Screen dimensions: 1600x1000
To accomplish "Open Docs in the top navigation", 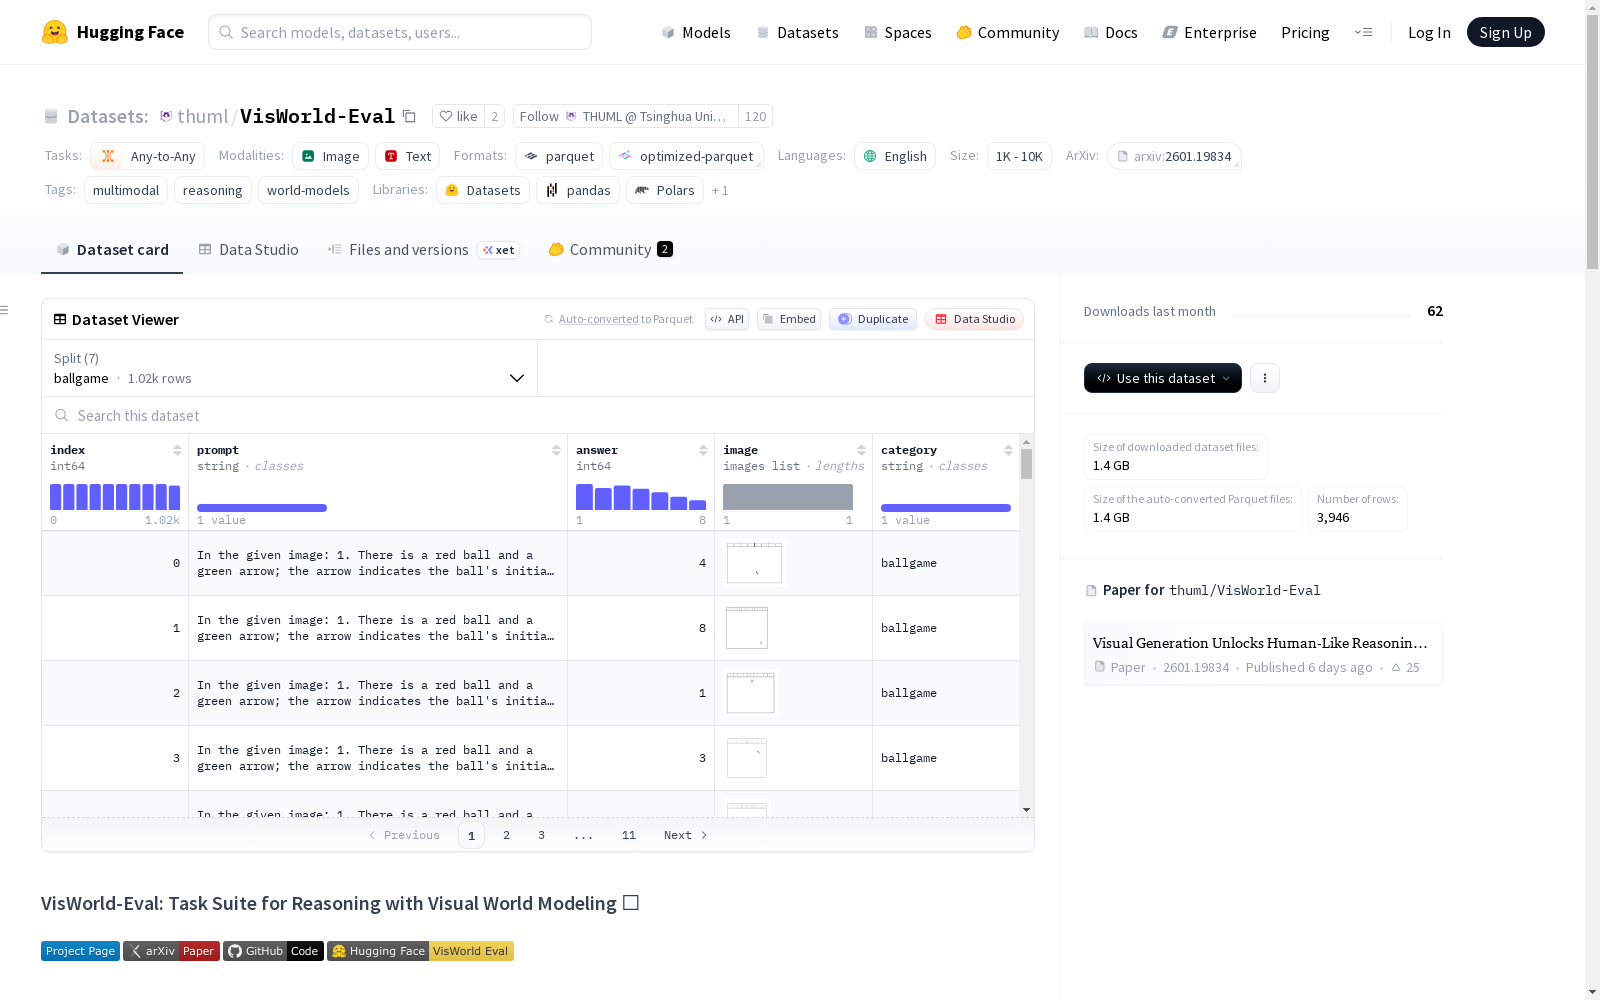I will [x=1111, y=32].
